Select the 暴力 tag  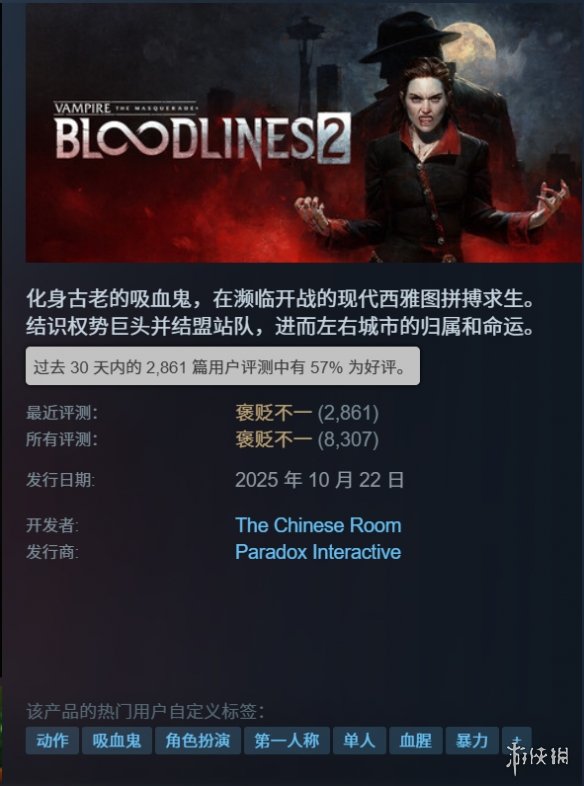(x=472, y=740)
